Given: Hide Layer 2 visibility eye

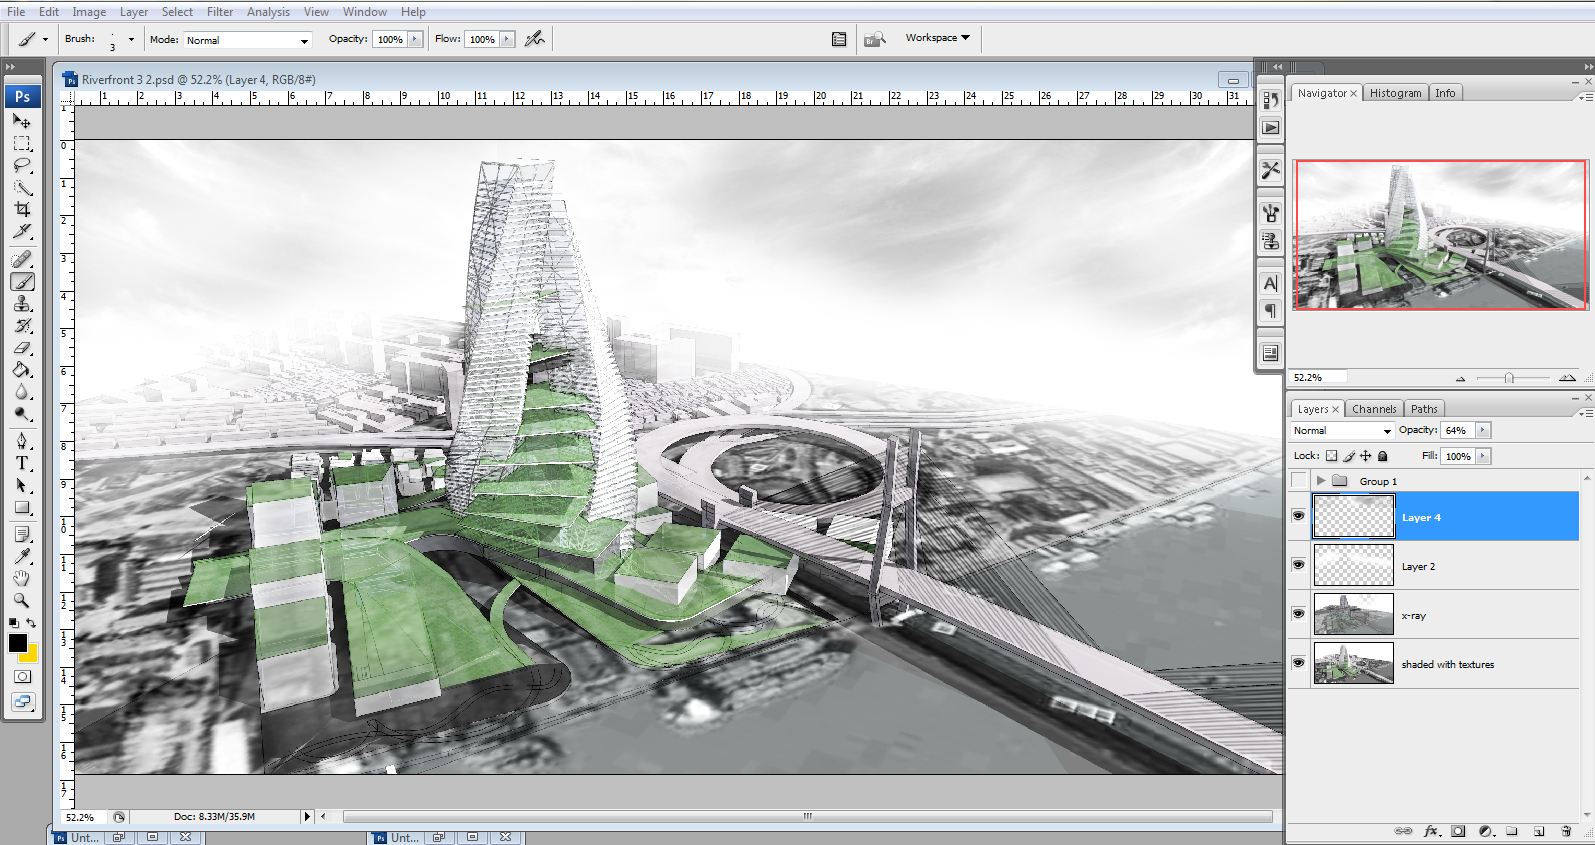Looking at the screenshot, I should [x=1298, y=565].
